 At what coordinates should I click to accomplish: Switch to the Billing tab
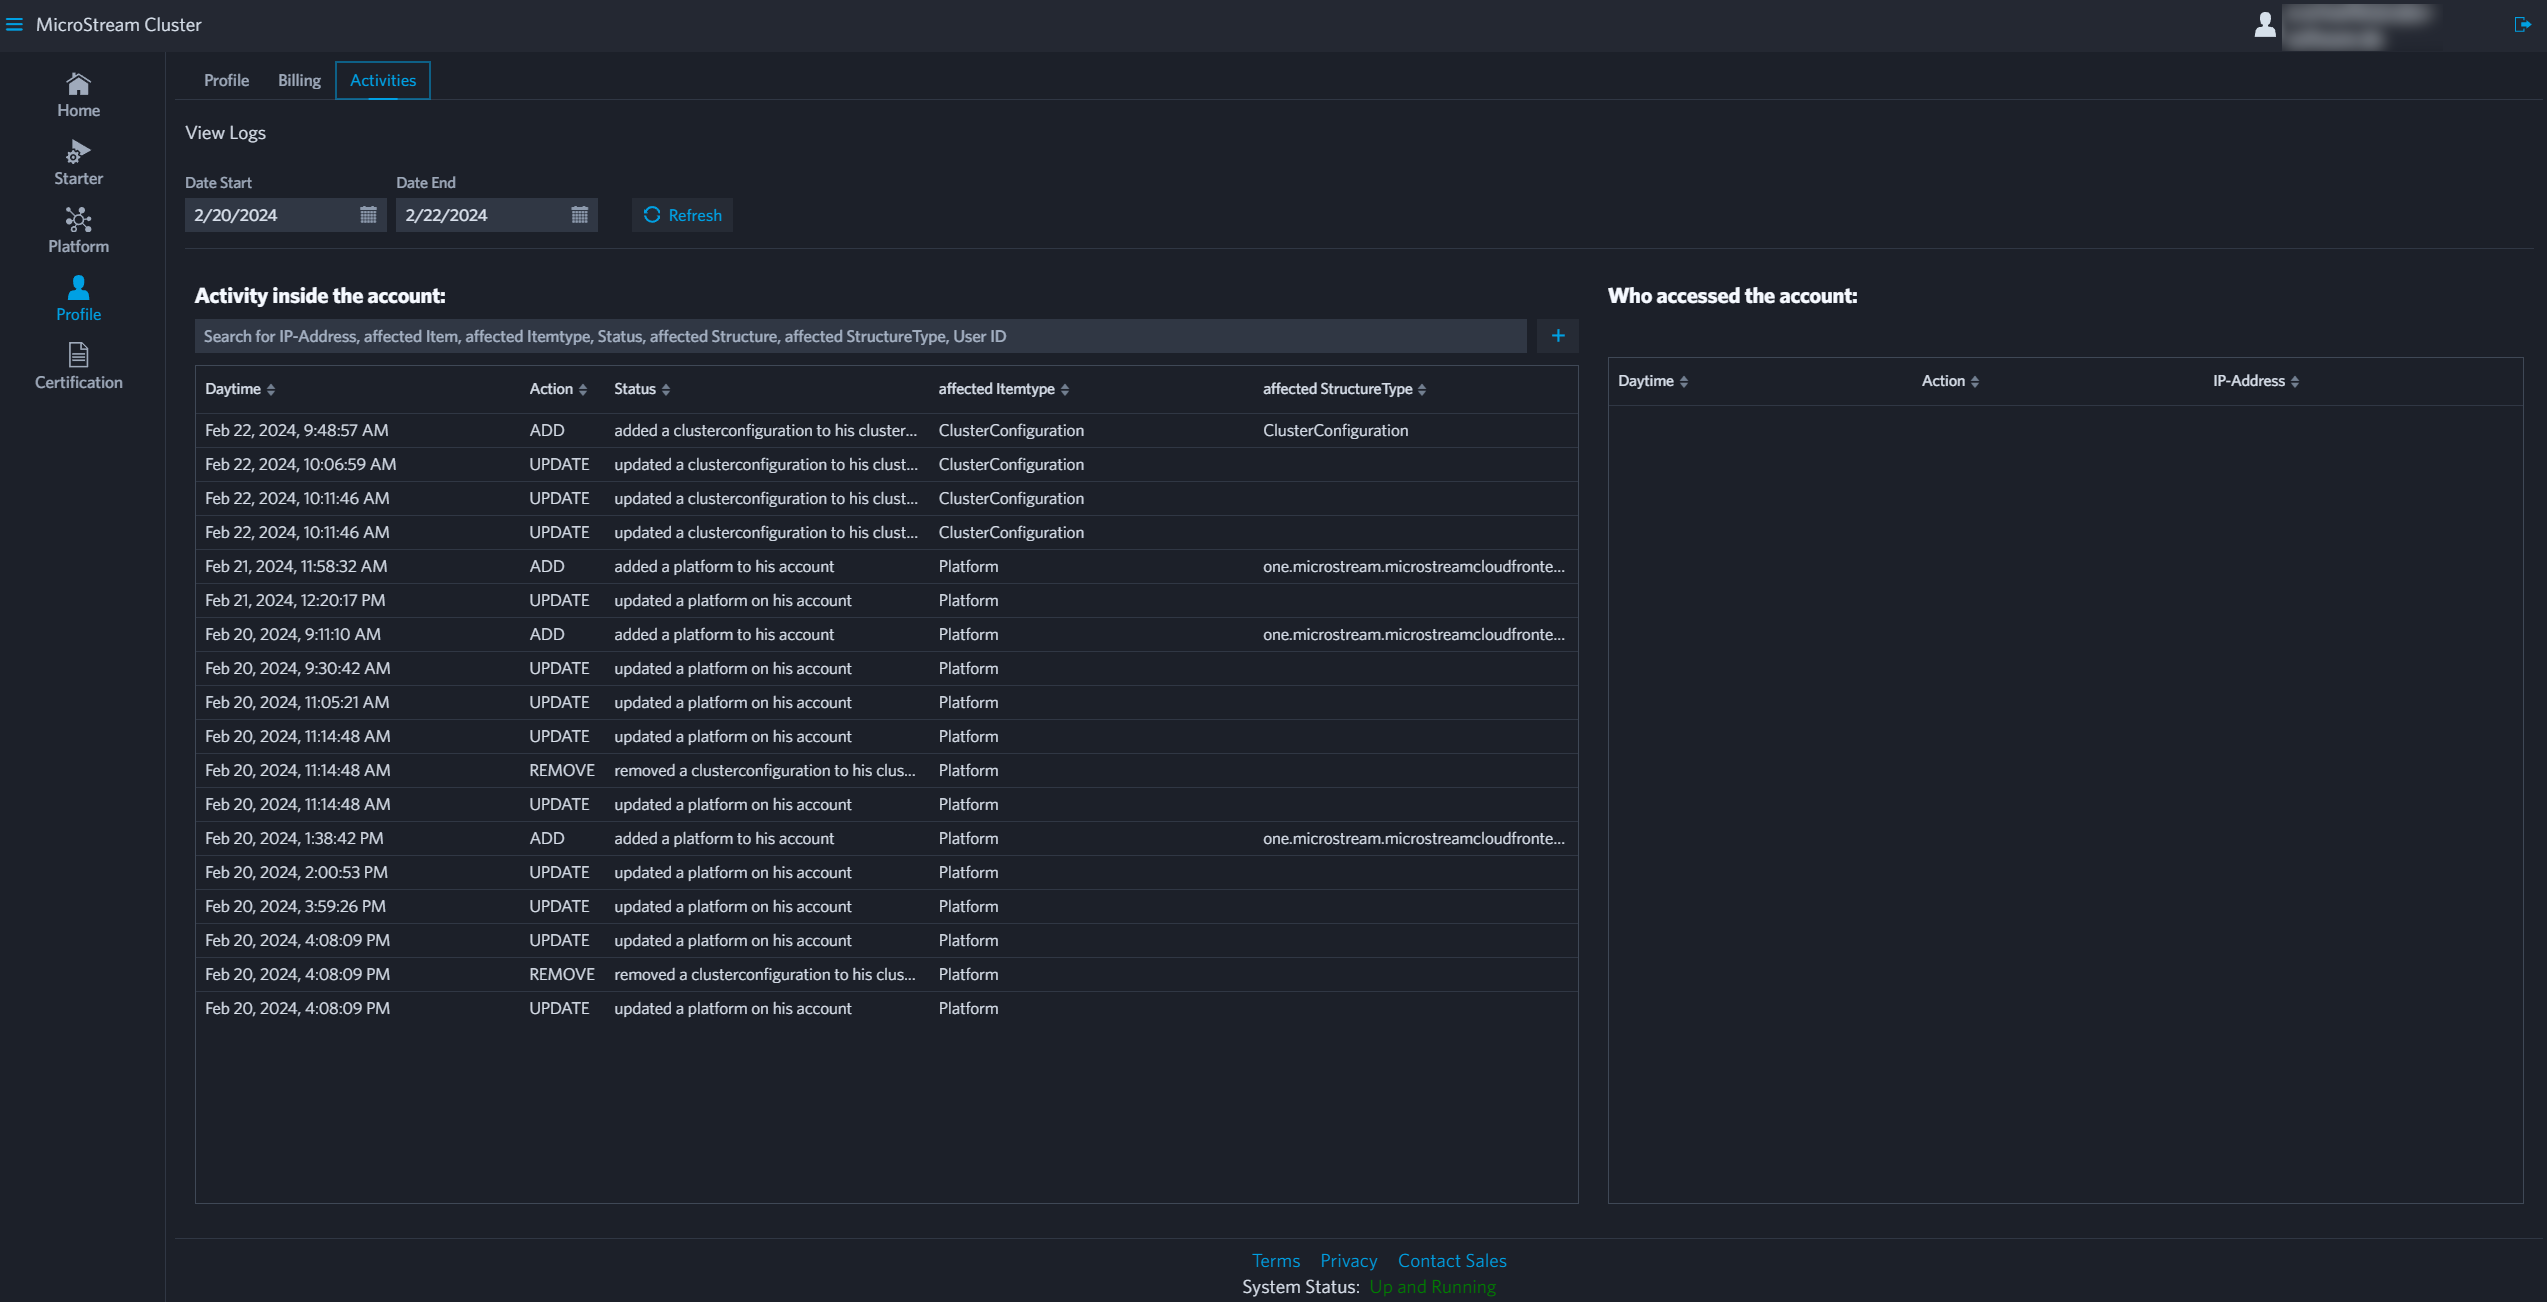tap(299, 80)
